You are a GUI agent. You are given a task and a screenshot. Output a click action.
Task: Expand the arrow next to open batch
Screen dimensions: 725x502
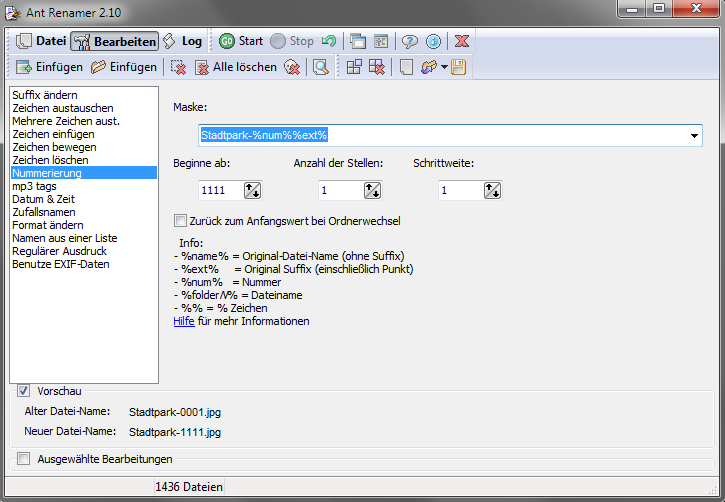[x=444, y=67]
